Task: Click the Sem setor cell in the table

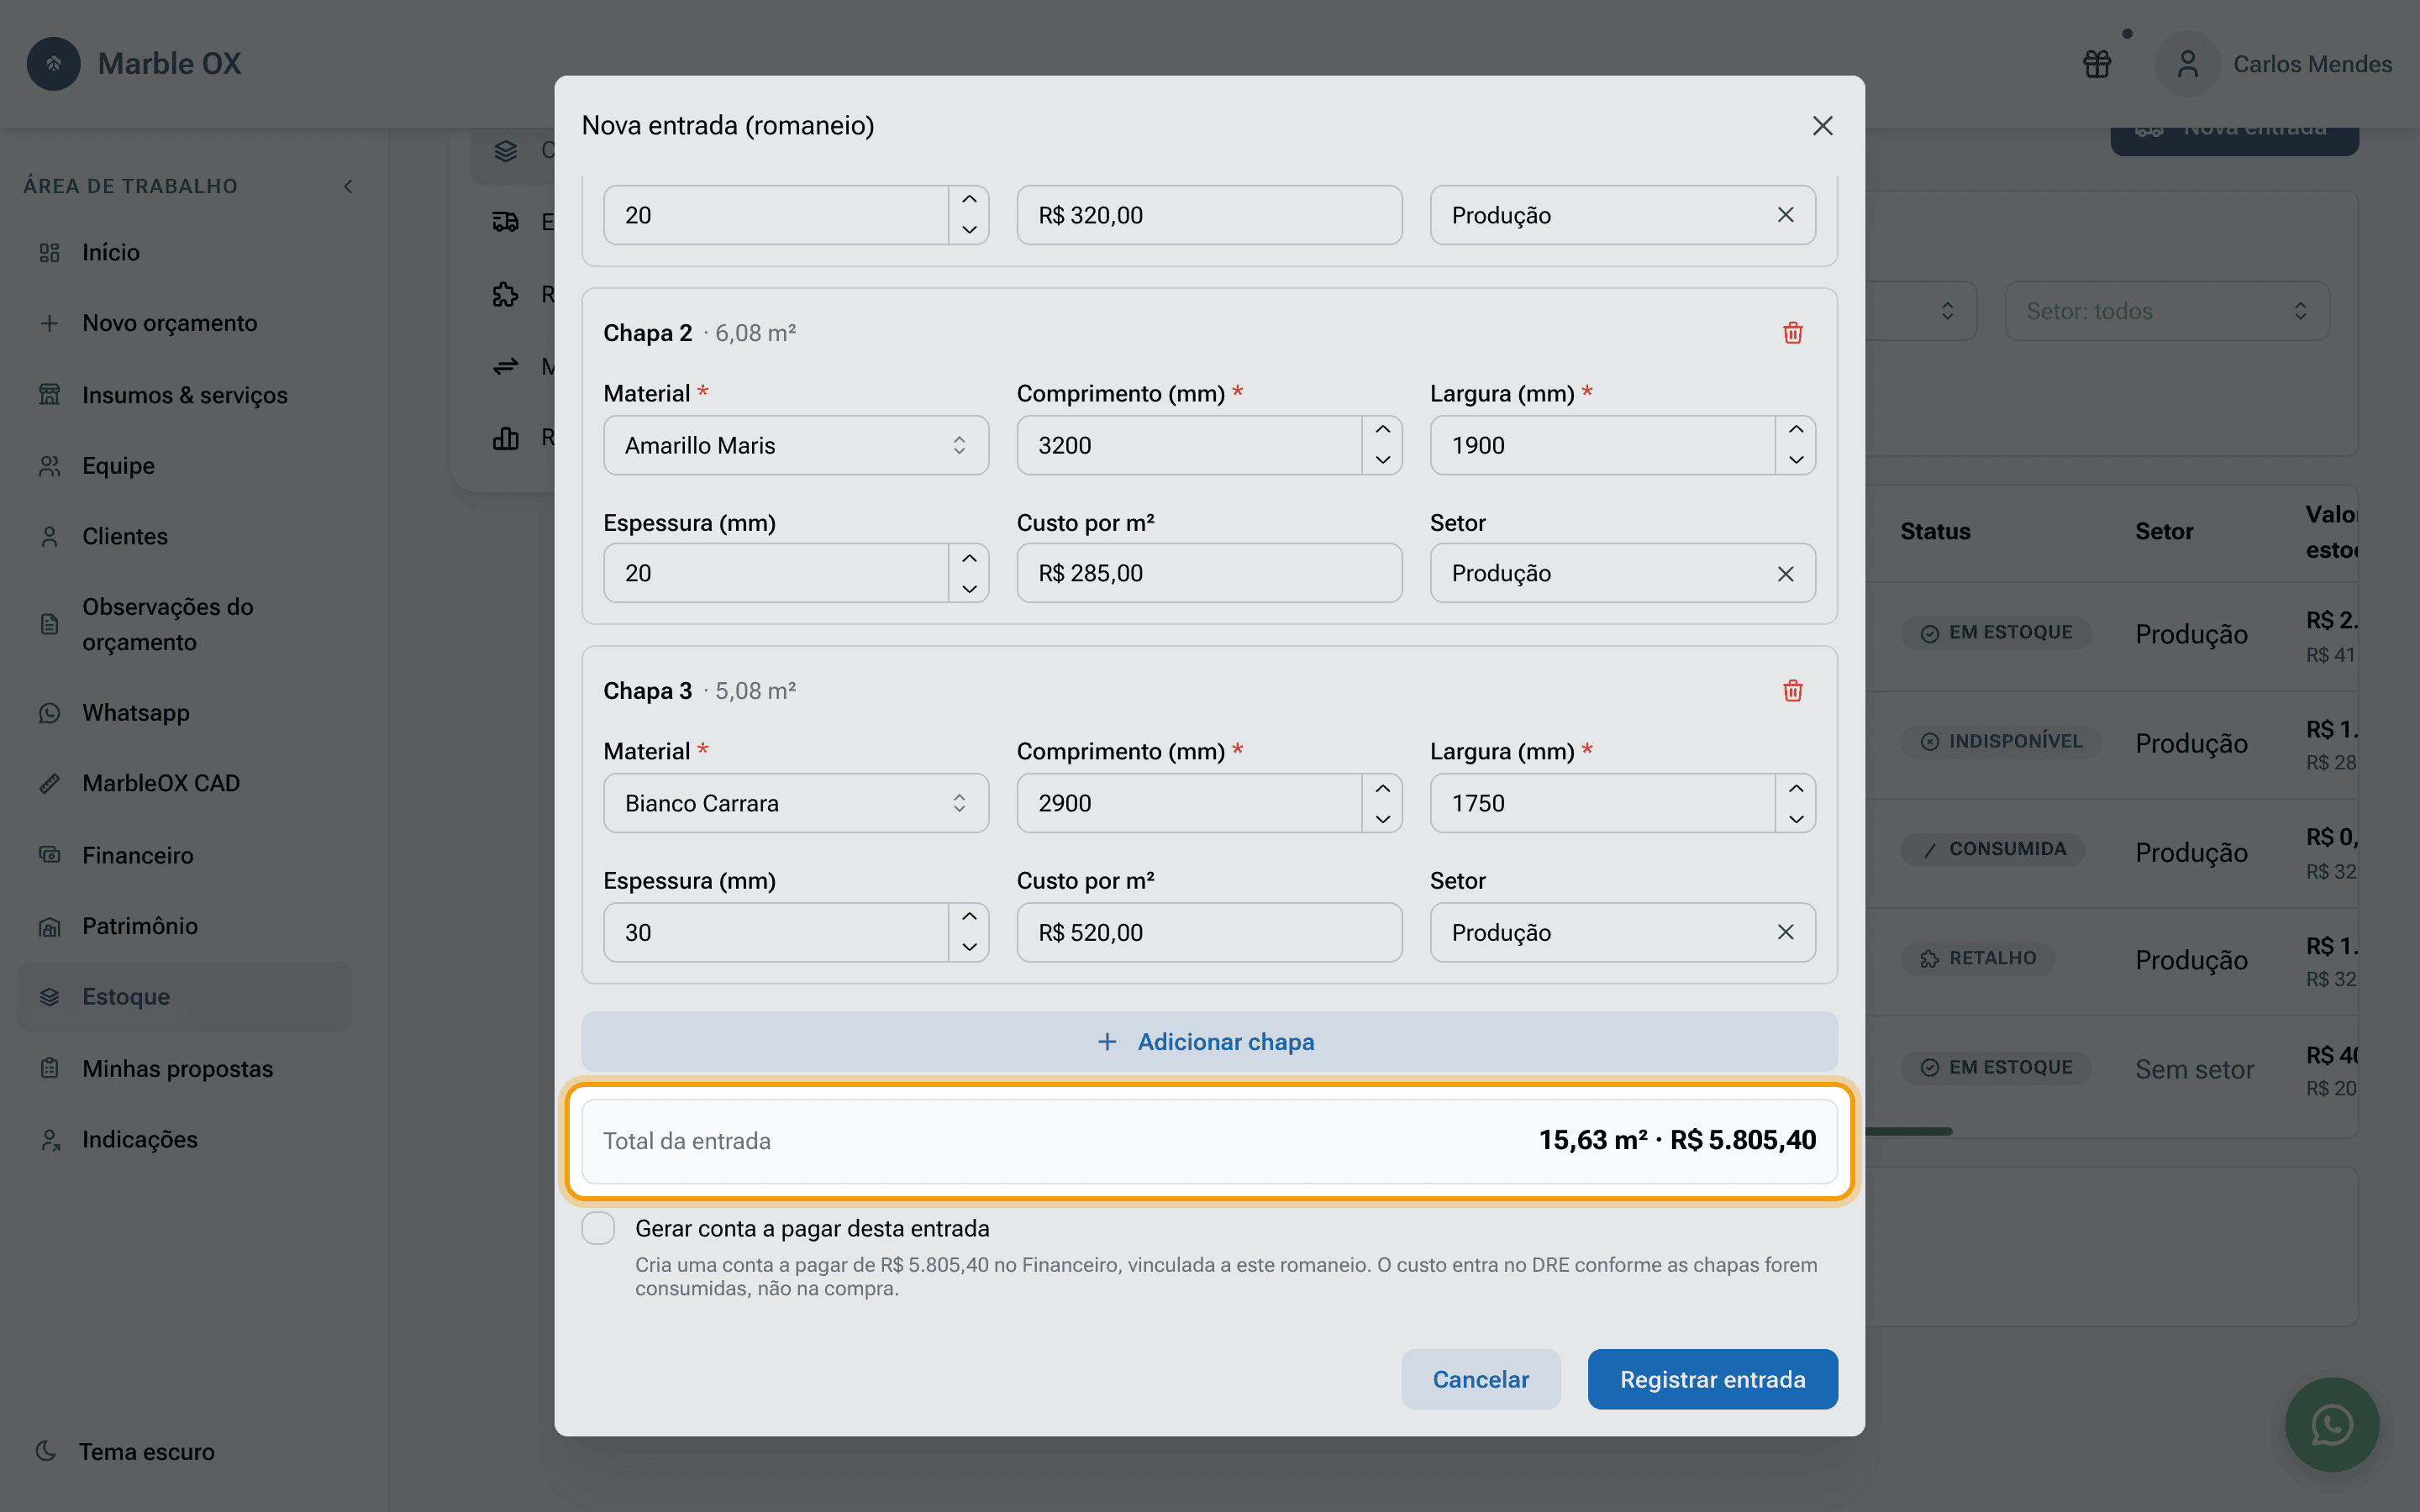Action: click(x=2194, y=1069)
